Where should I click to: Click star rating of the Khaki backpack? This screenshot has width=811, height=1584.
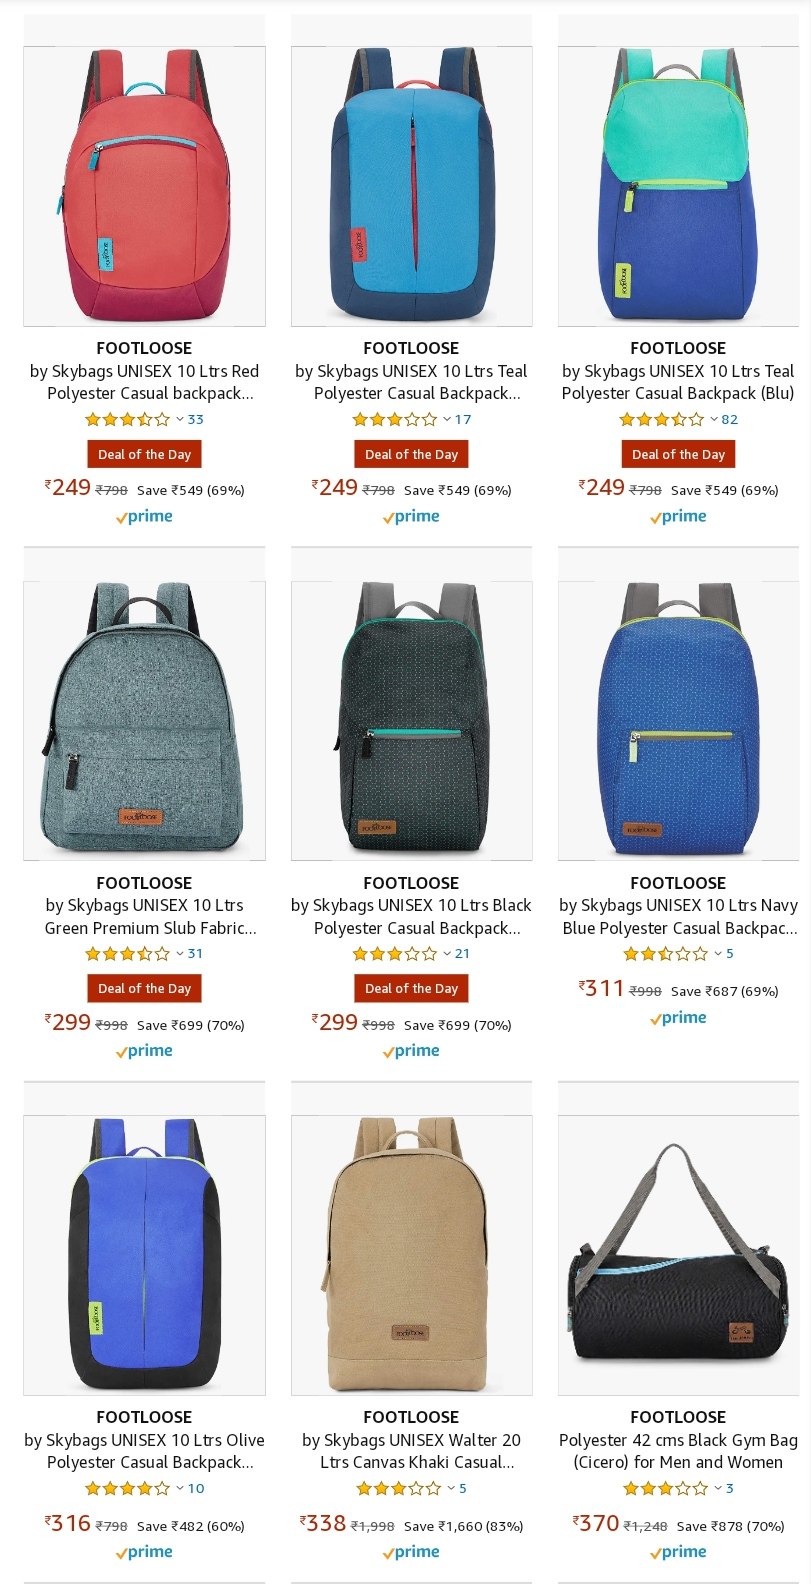point(398,1489)
